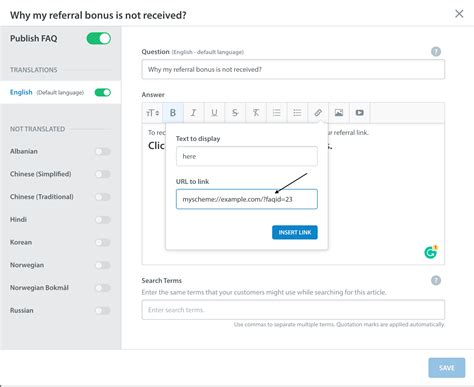Enable the Korean translation toggle
The width and height of the screenshot is (474, 387).
[x=103, y=242]
